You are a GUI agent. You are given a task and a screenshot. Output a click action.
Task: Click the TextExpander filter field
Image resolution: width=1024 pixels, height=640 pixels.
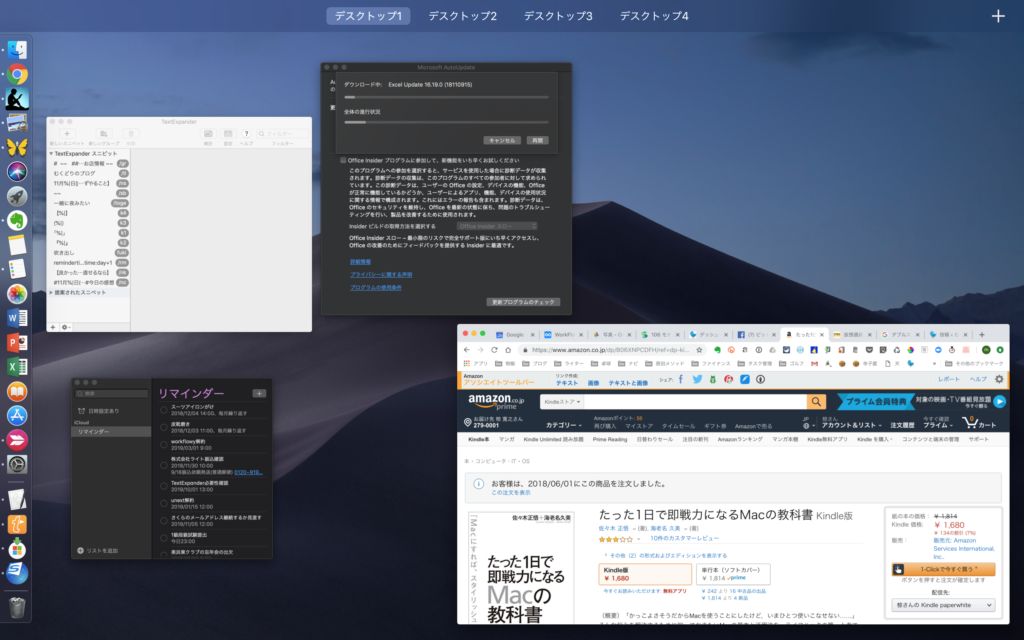282,134
